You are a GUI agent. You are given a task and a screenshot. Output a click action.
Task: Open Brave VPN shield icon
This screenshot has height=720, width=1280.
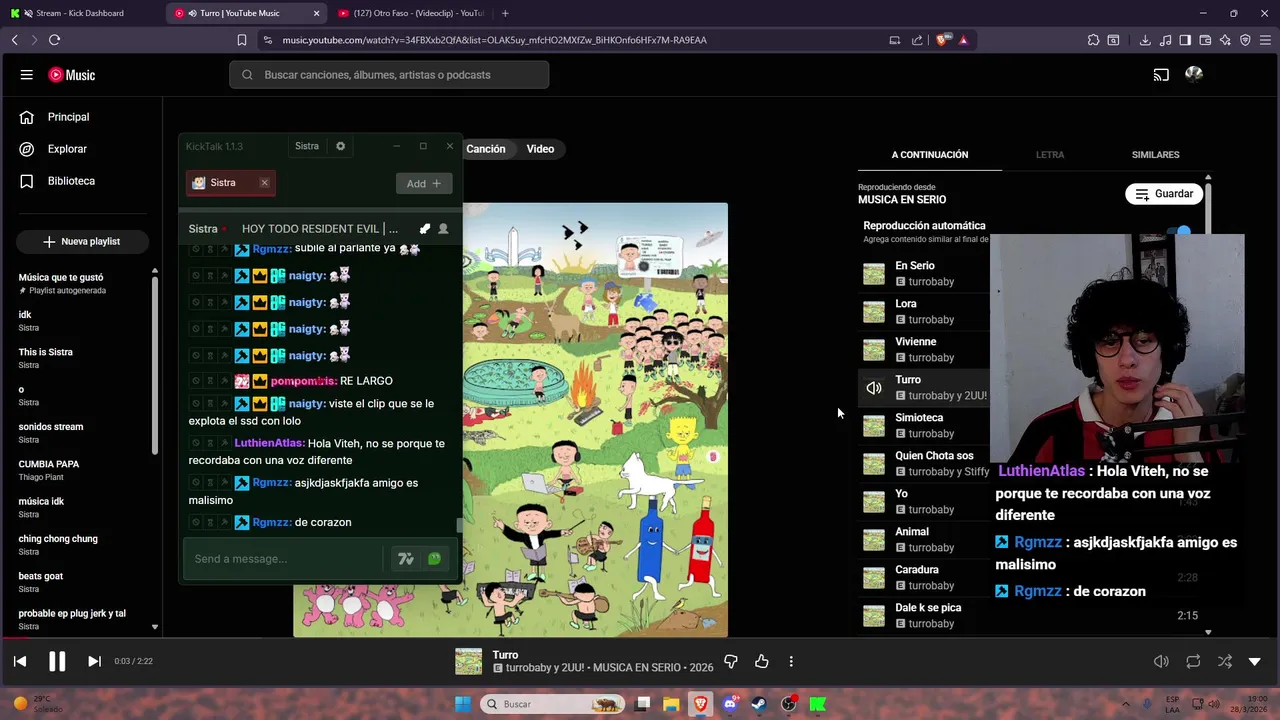[1245, 40]
